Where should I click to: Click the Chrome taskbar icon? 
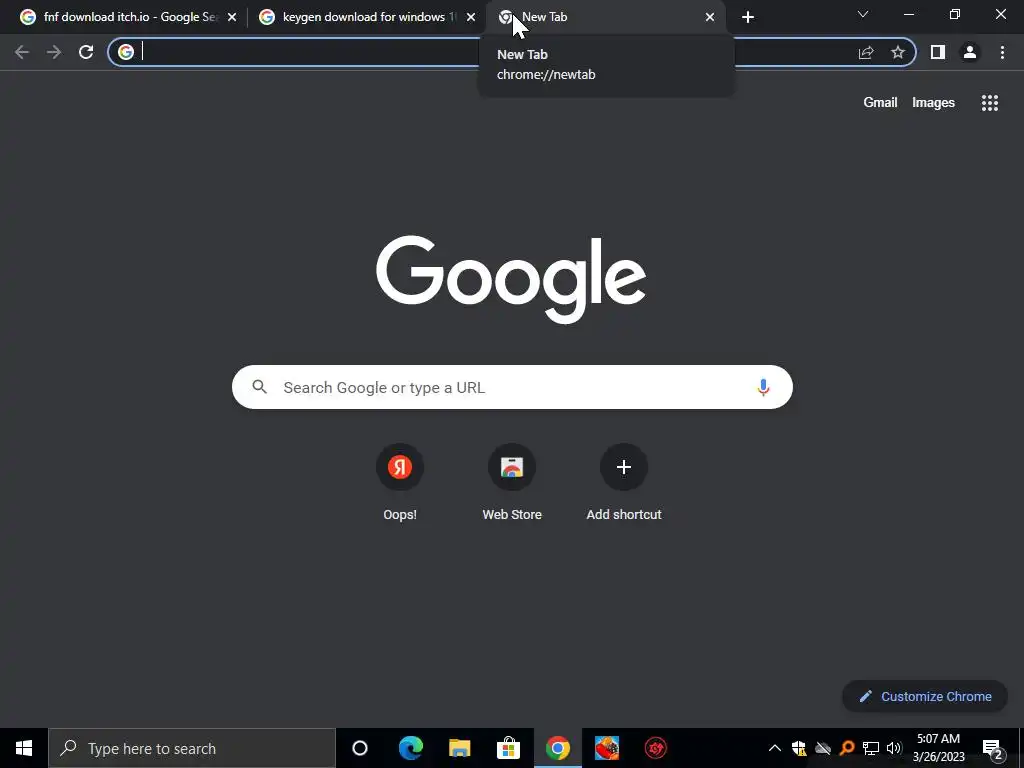click(x=558, y=748)
